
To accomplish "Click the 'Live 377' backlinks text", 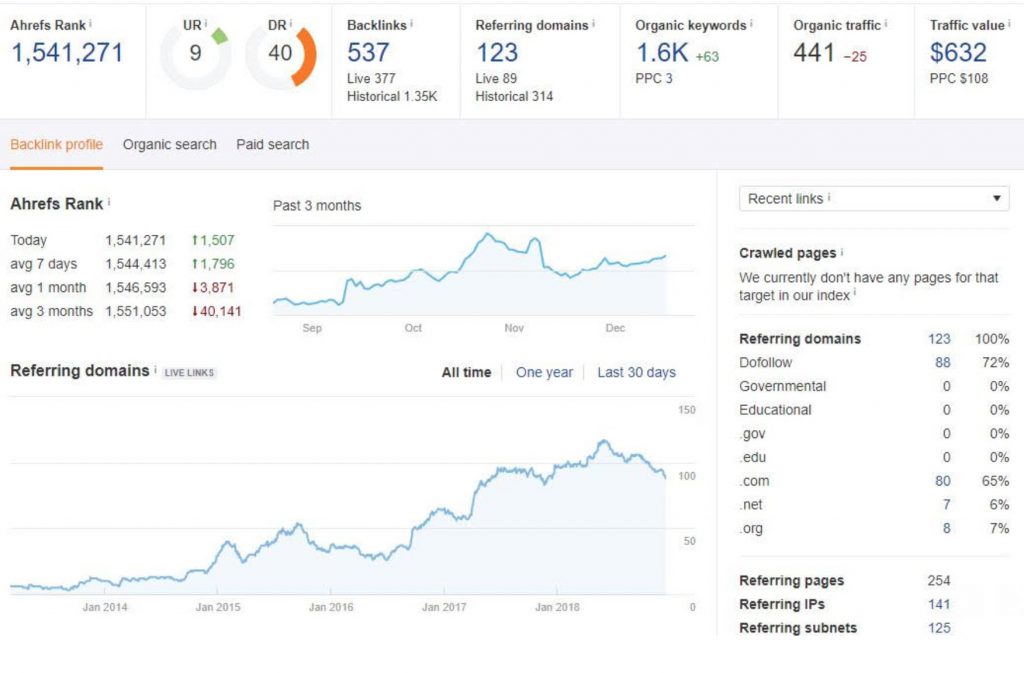I will pyautogui.click(x=371, y=78).
